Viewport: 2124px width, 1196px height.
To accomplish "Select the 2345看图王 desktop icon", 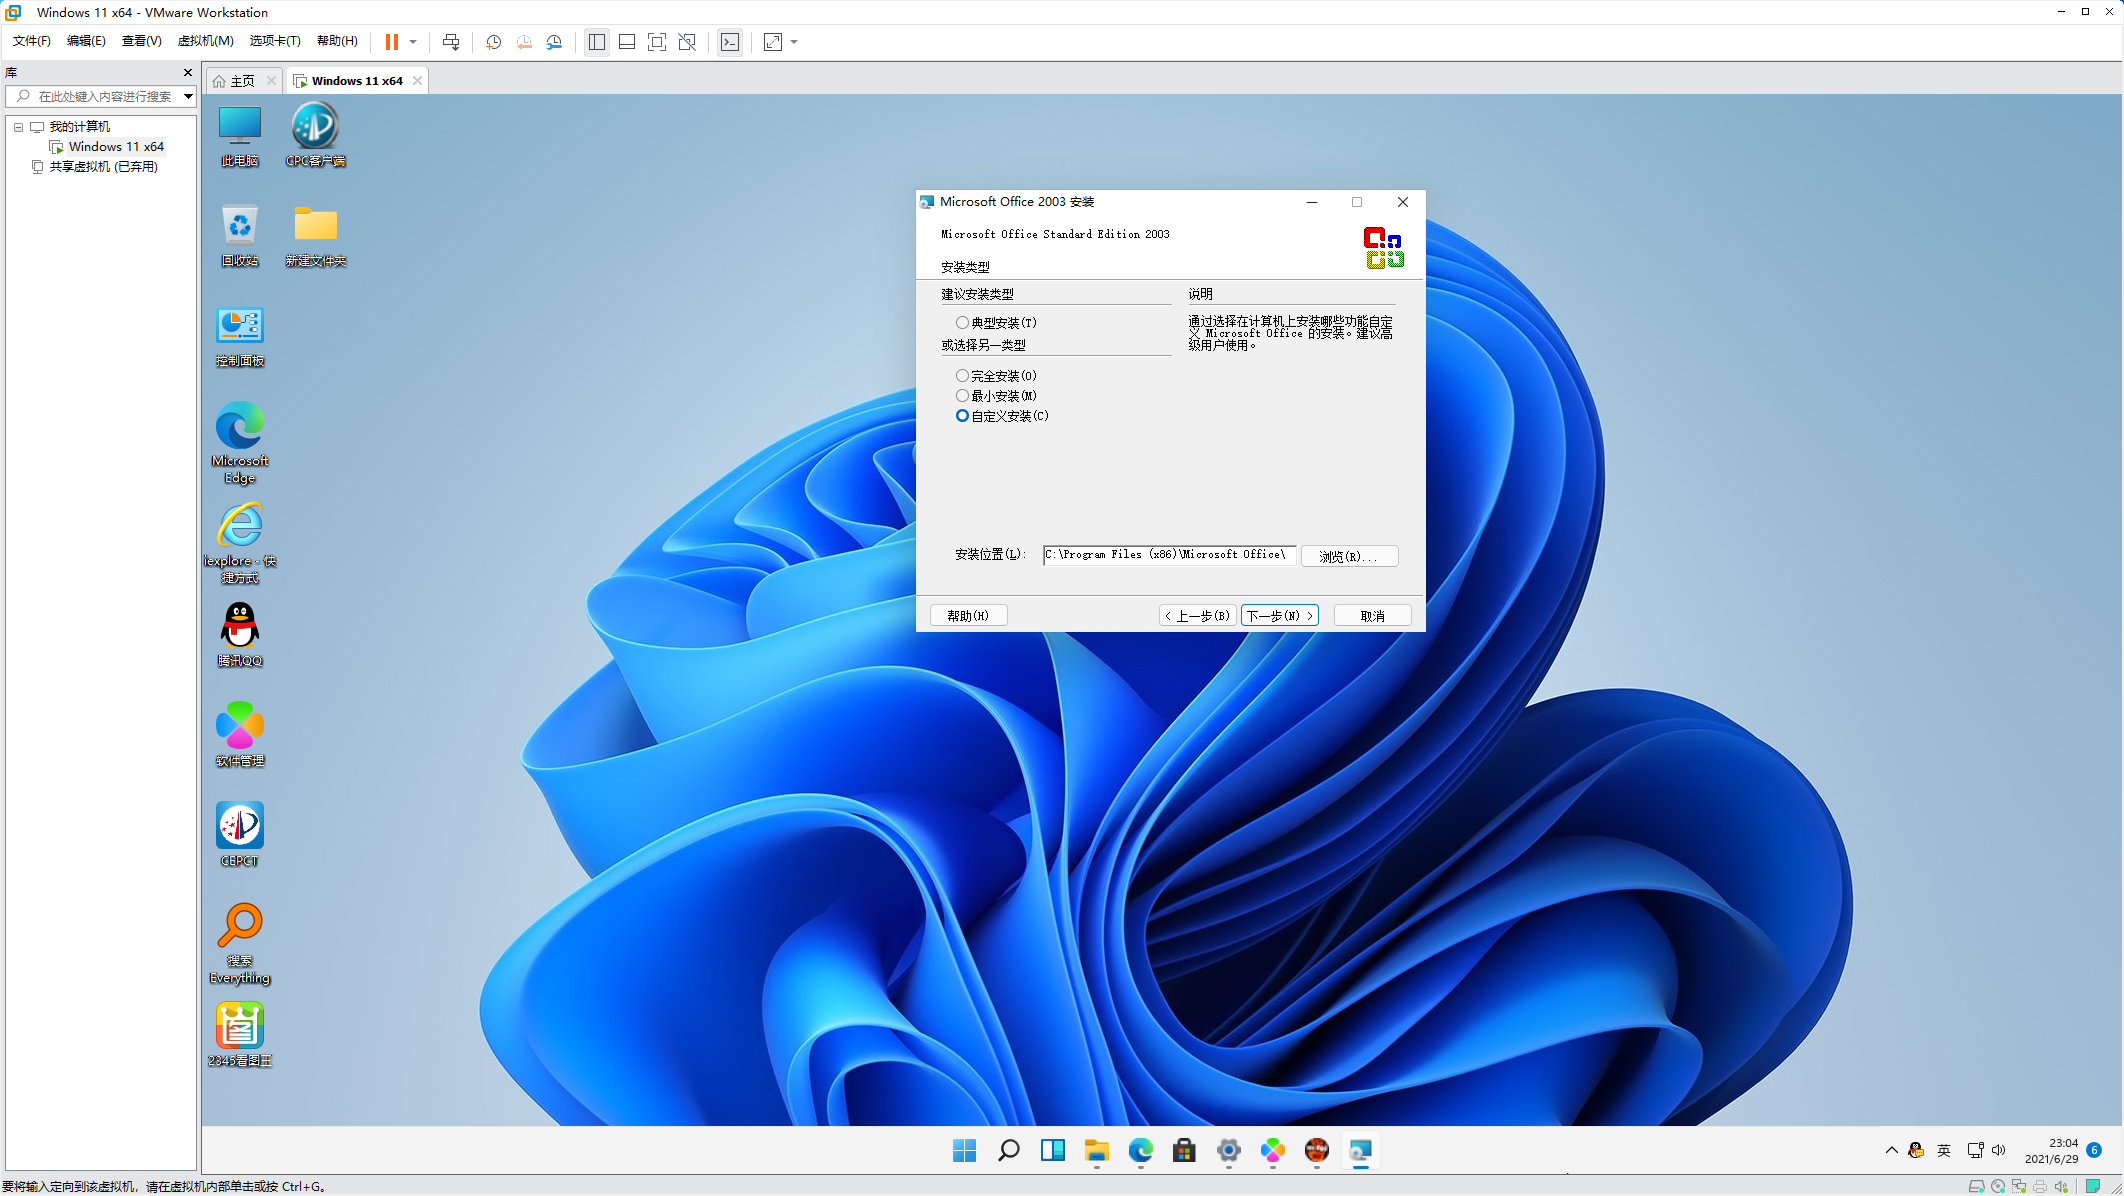I will click(x=240, y=1035).
